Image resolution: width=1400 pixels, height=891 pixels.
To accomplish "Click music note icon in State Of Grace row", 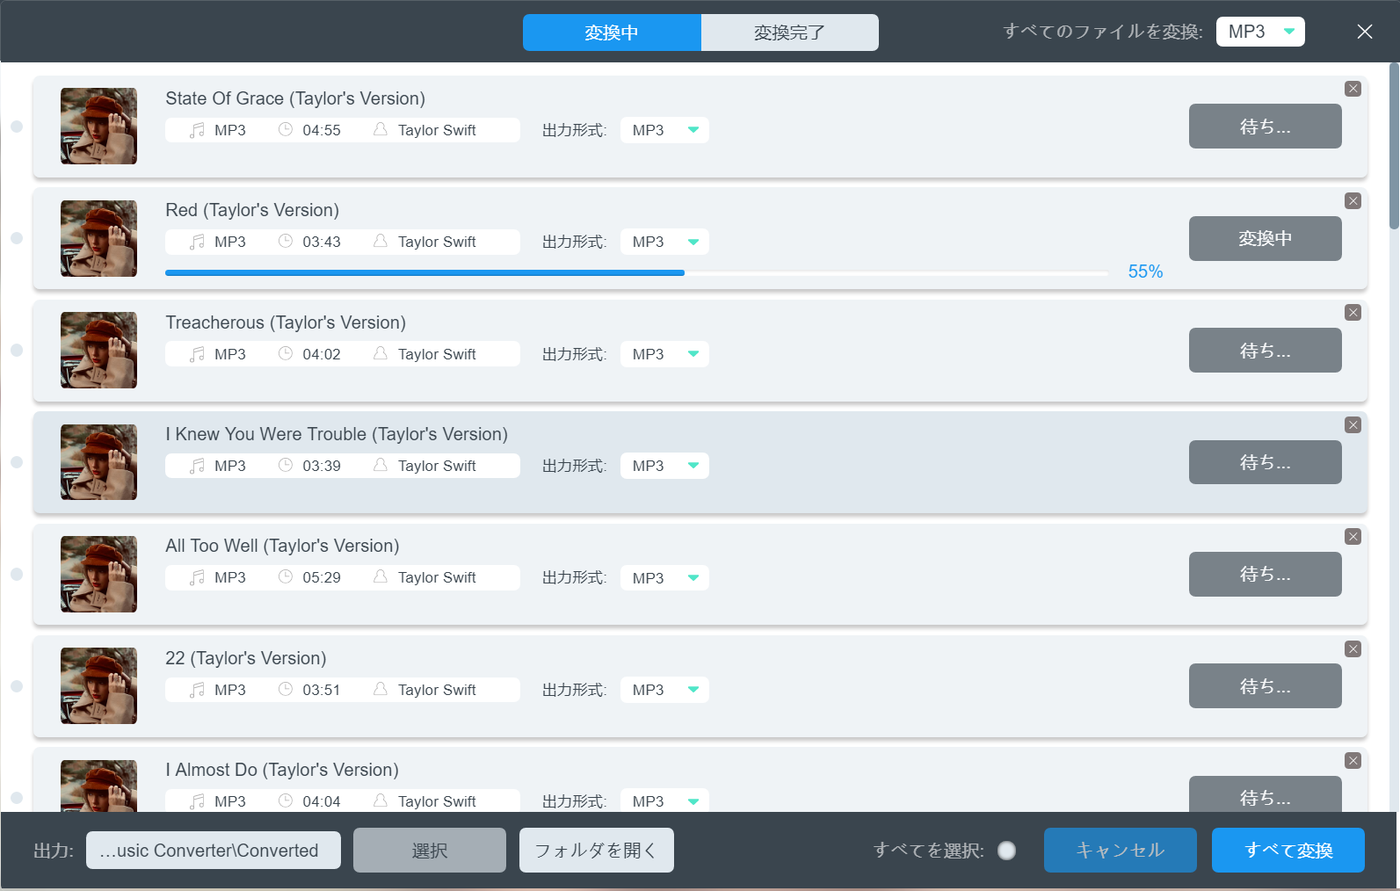I will 197,130.
